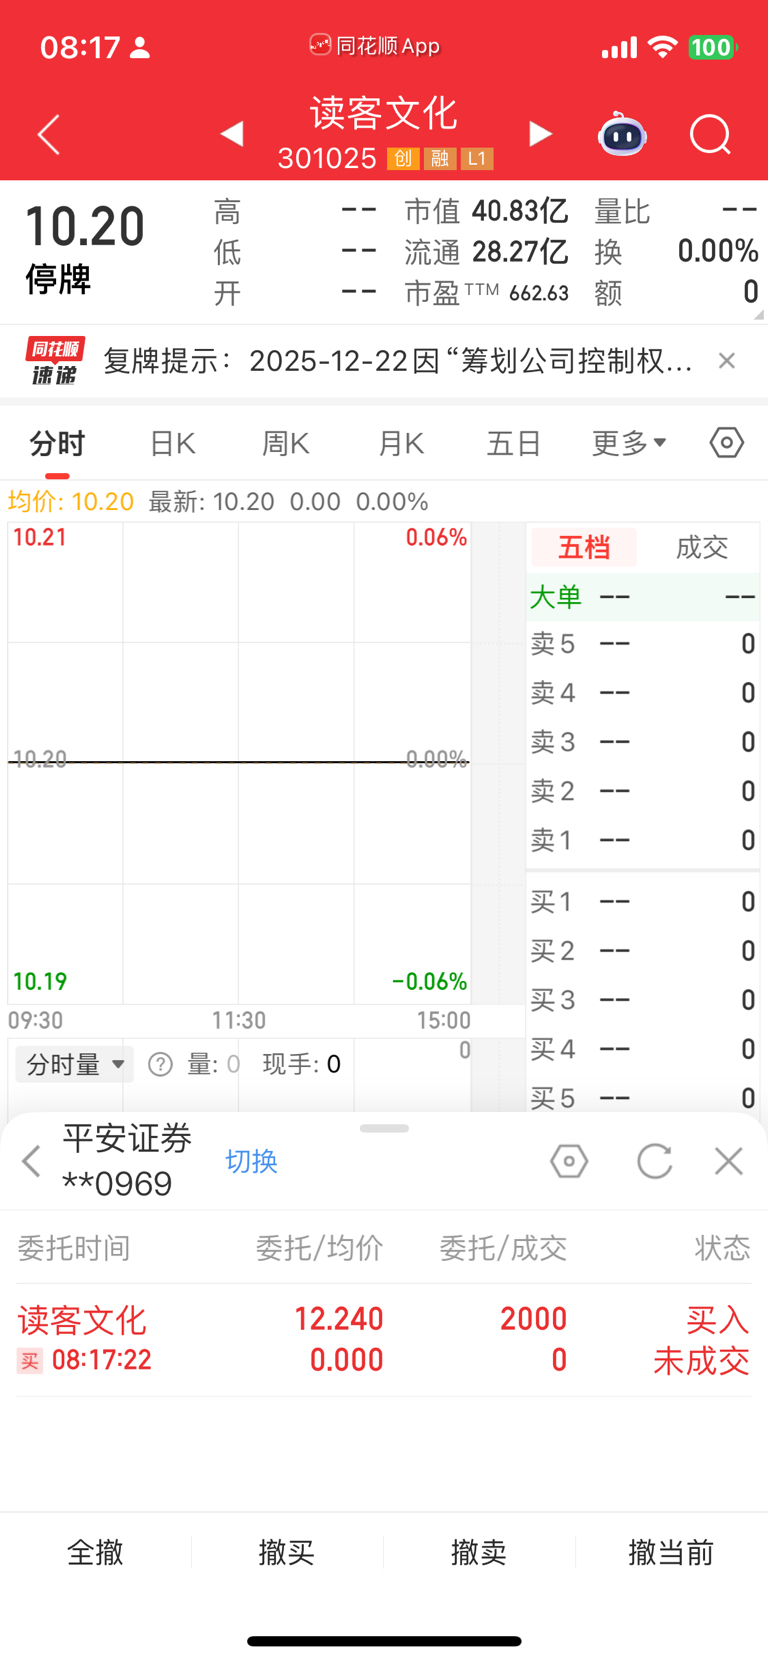Tap the intraday price chart
768x1663 pixels.
(x=239, y=762)
